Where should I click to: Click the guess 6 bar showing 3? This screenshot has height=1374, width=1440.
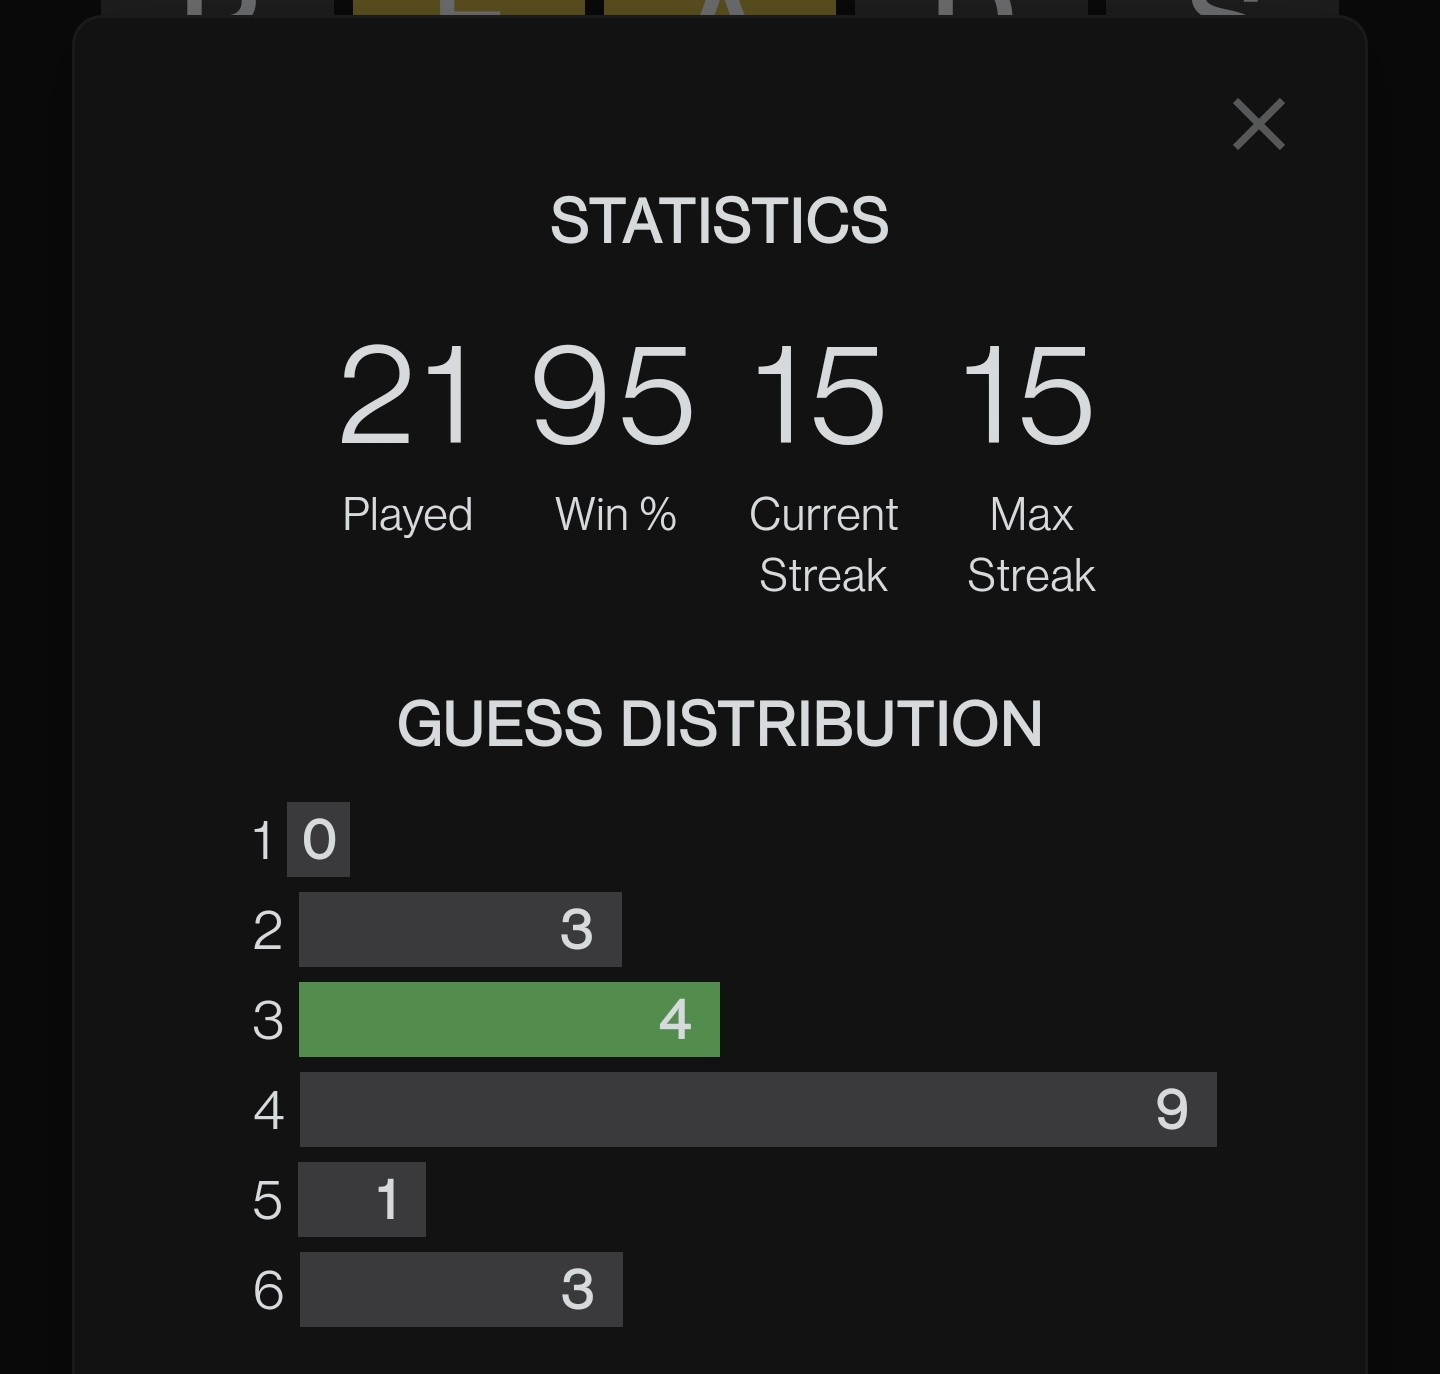point(461,1289)
